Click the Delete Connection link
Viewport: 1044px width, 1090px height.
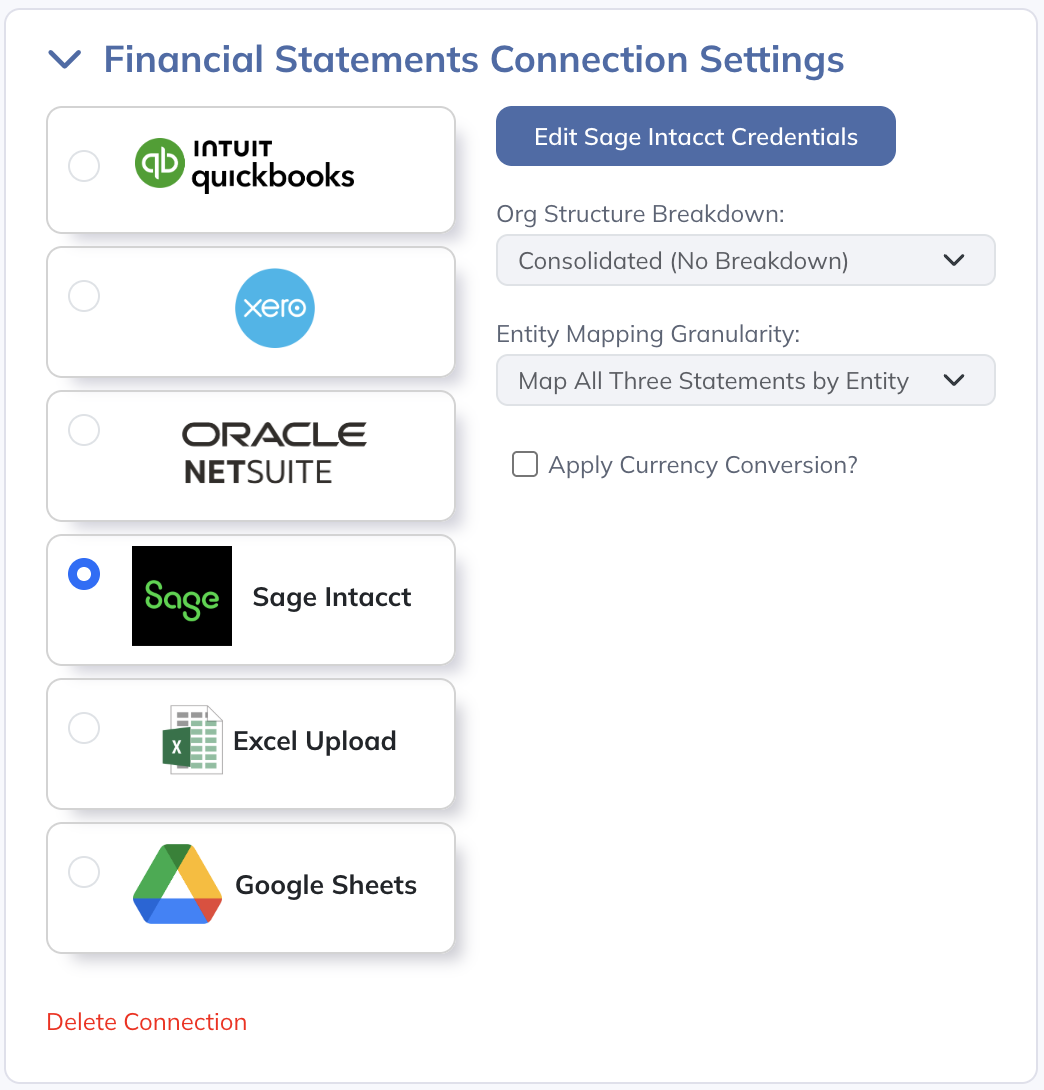[147, 1022]
